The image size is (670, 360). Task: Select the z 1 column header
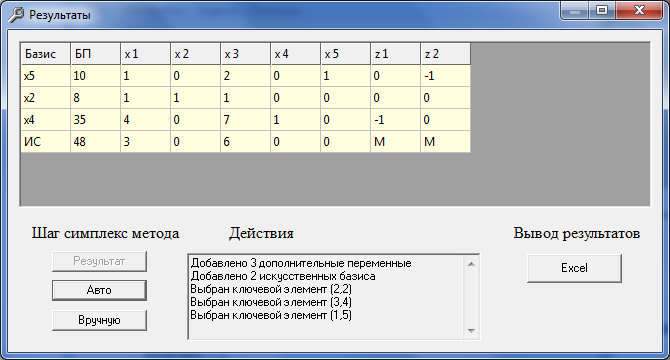[395, 54]
